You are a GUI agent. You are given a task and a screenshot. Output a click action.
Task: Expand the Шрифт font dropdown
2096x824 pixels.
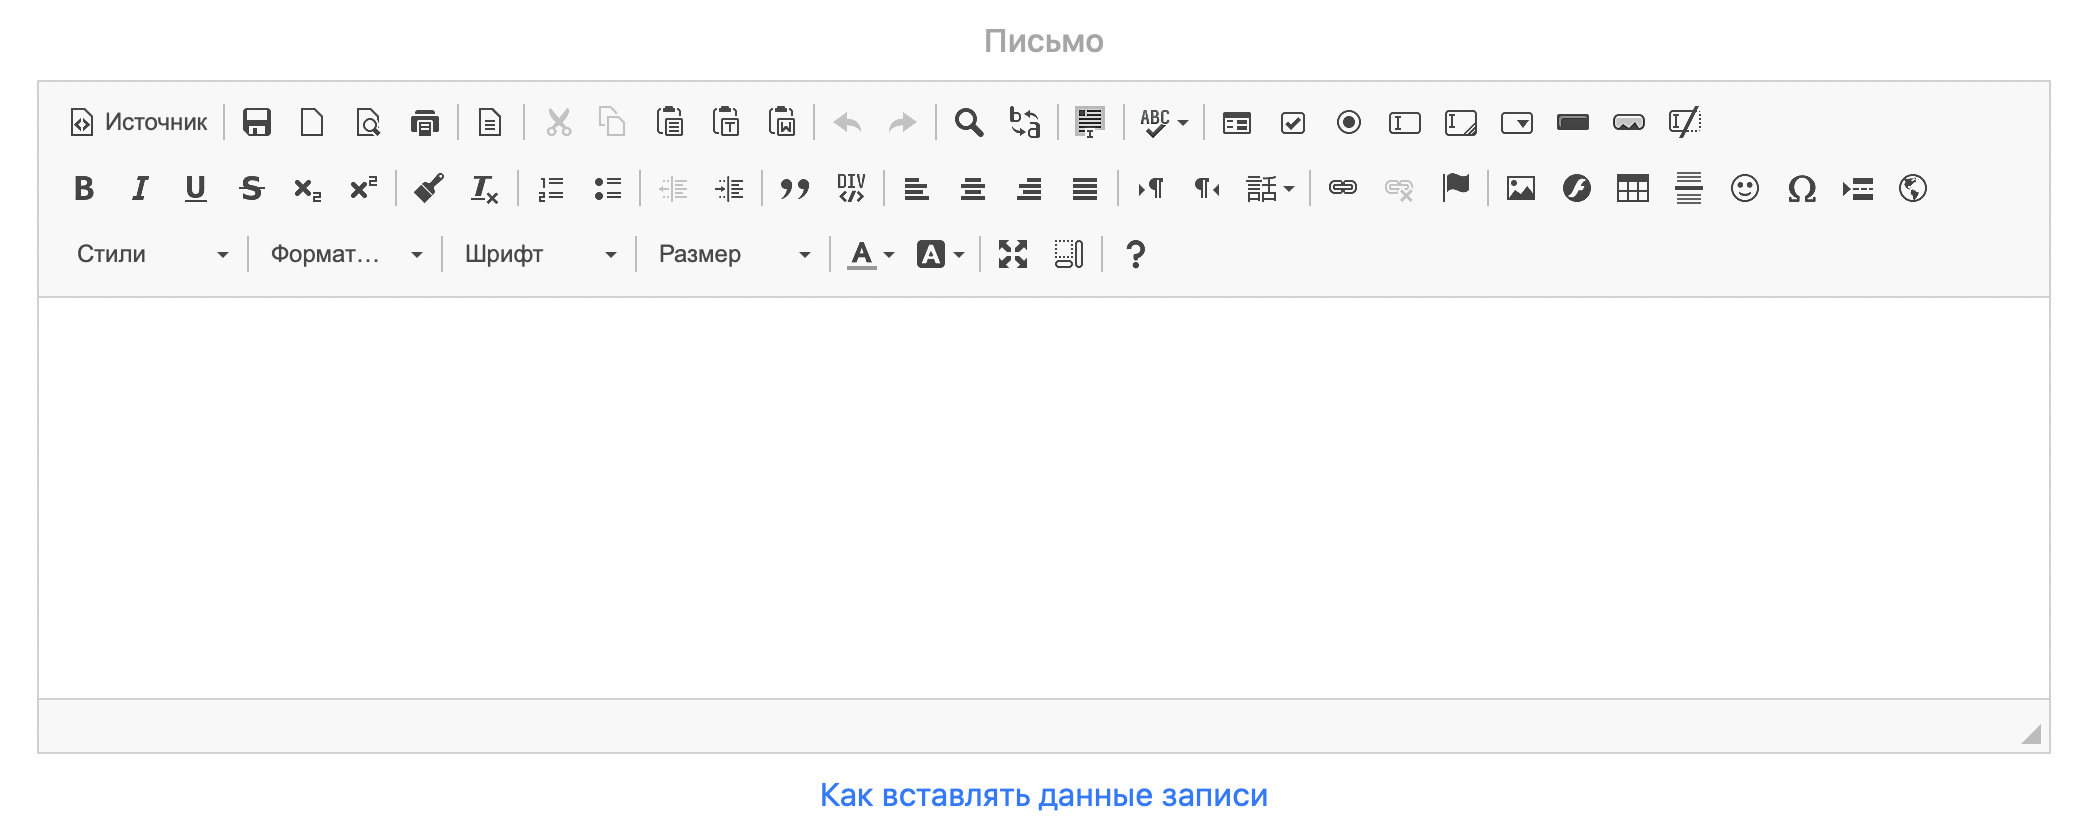click(540, 254)
